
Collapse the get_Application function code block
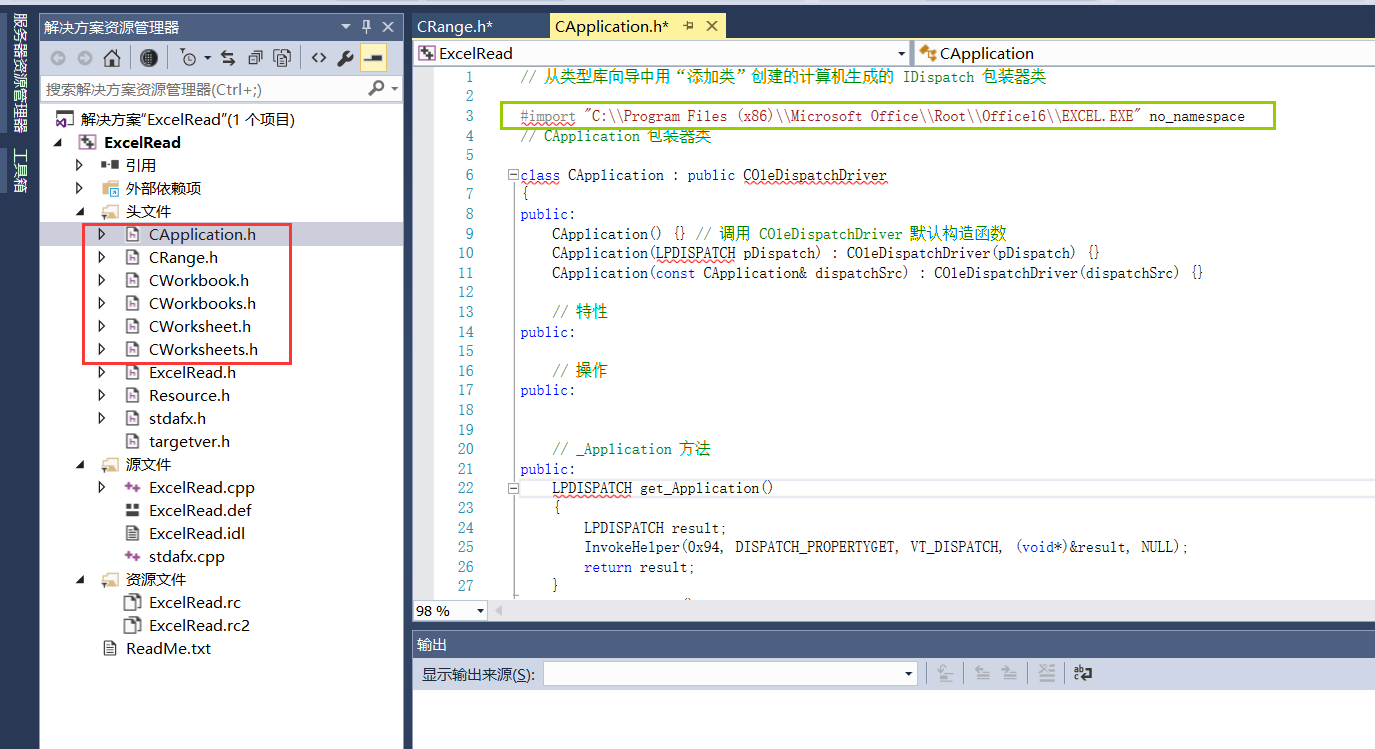click(x=513, y=488)
